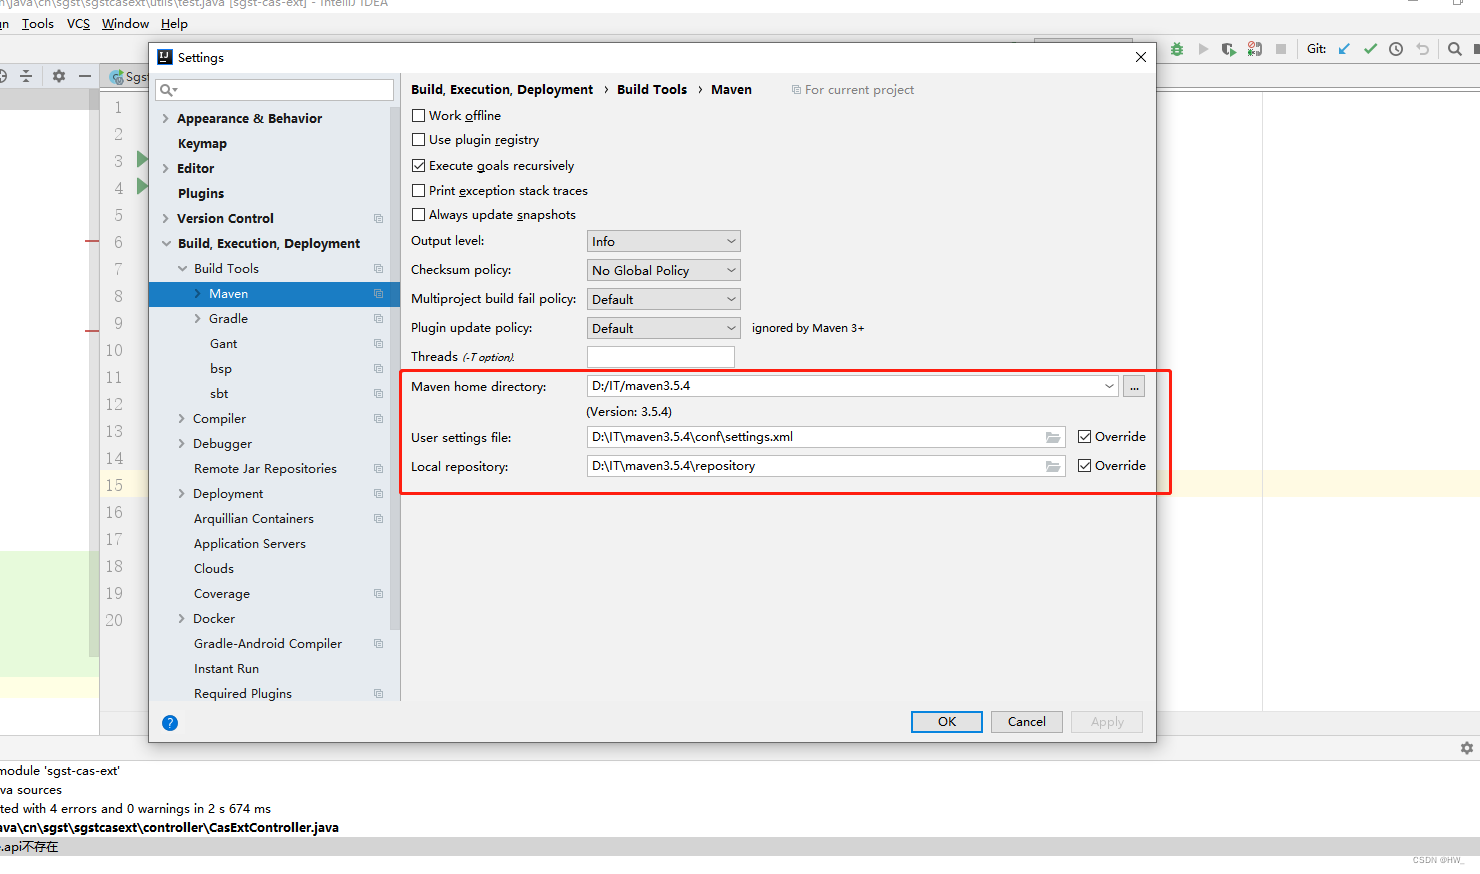Expand Editor settings node arrow
Image resolution: width=1480 pixels, height=874 pixels.
[x=165, y=169]
